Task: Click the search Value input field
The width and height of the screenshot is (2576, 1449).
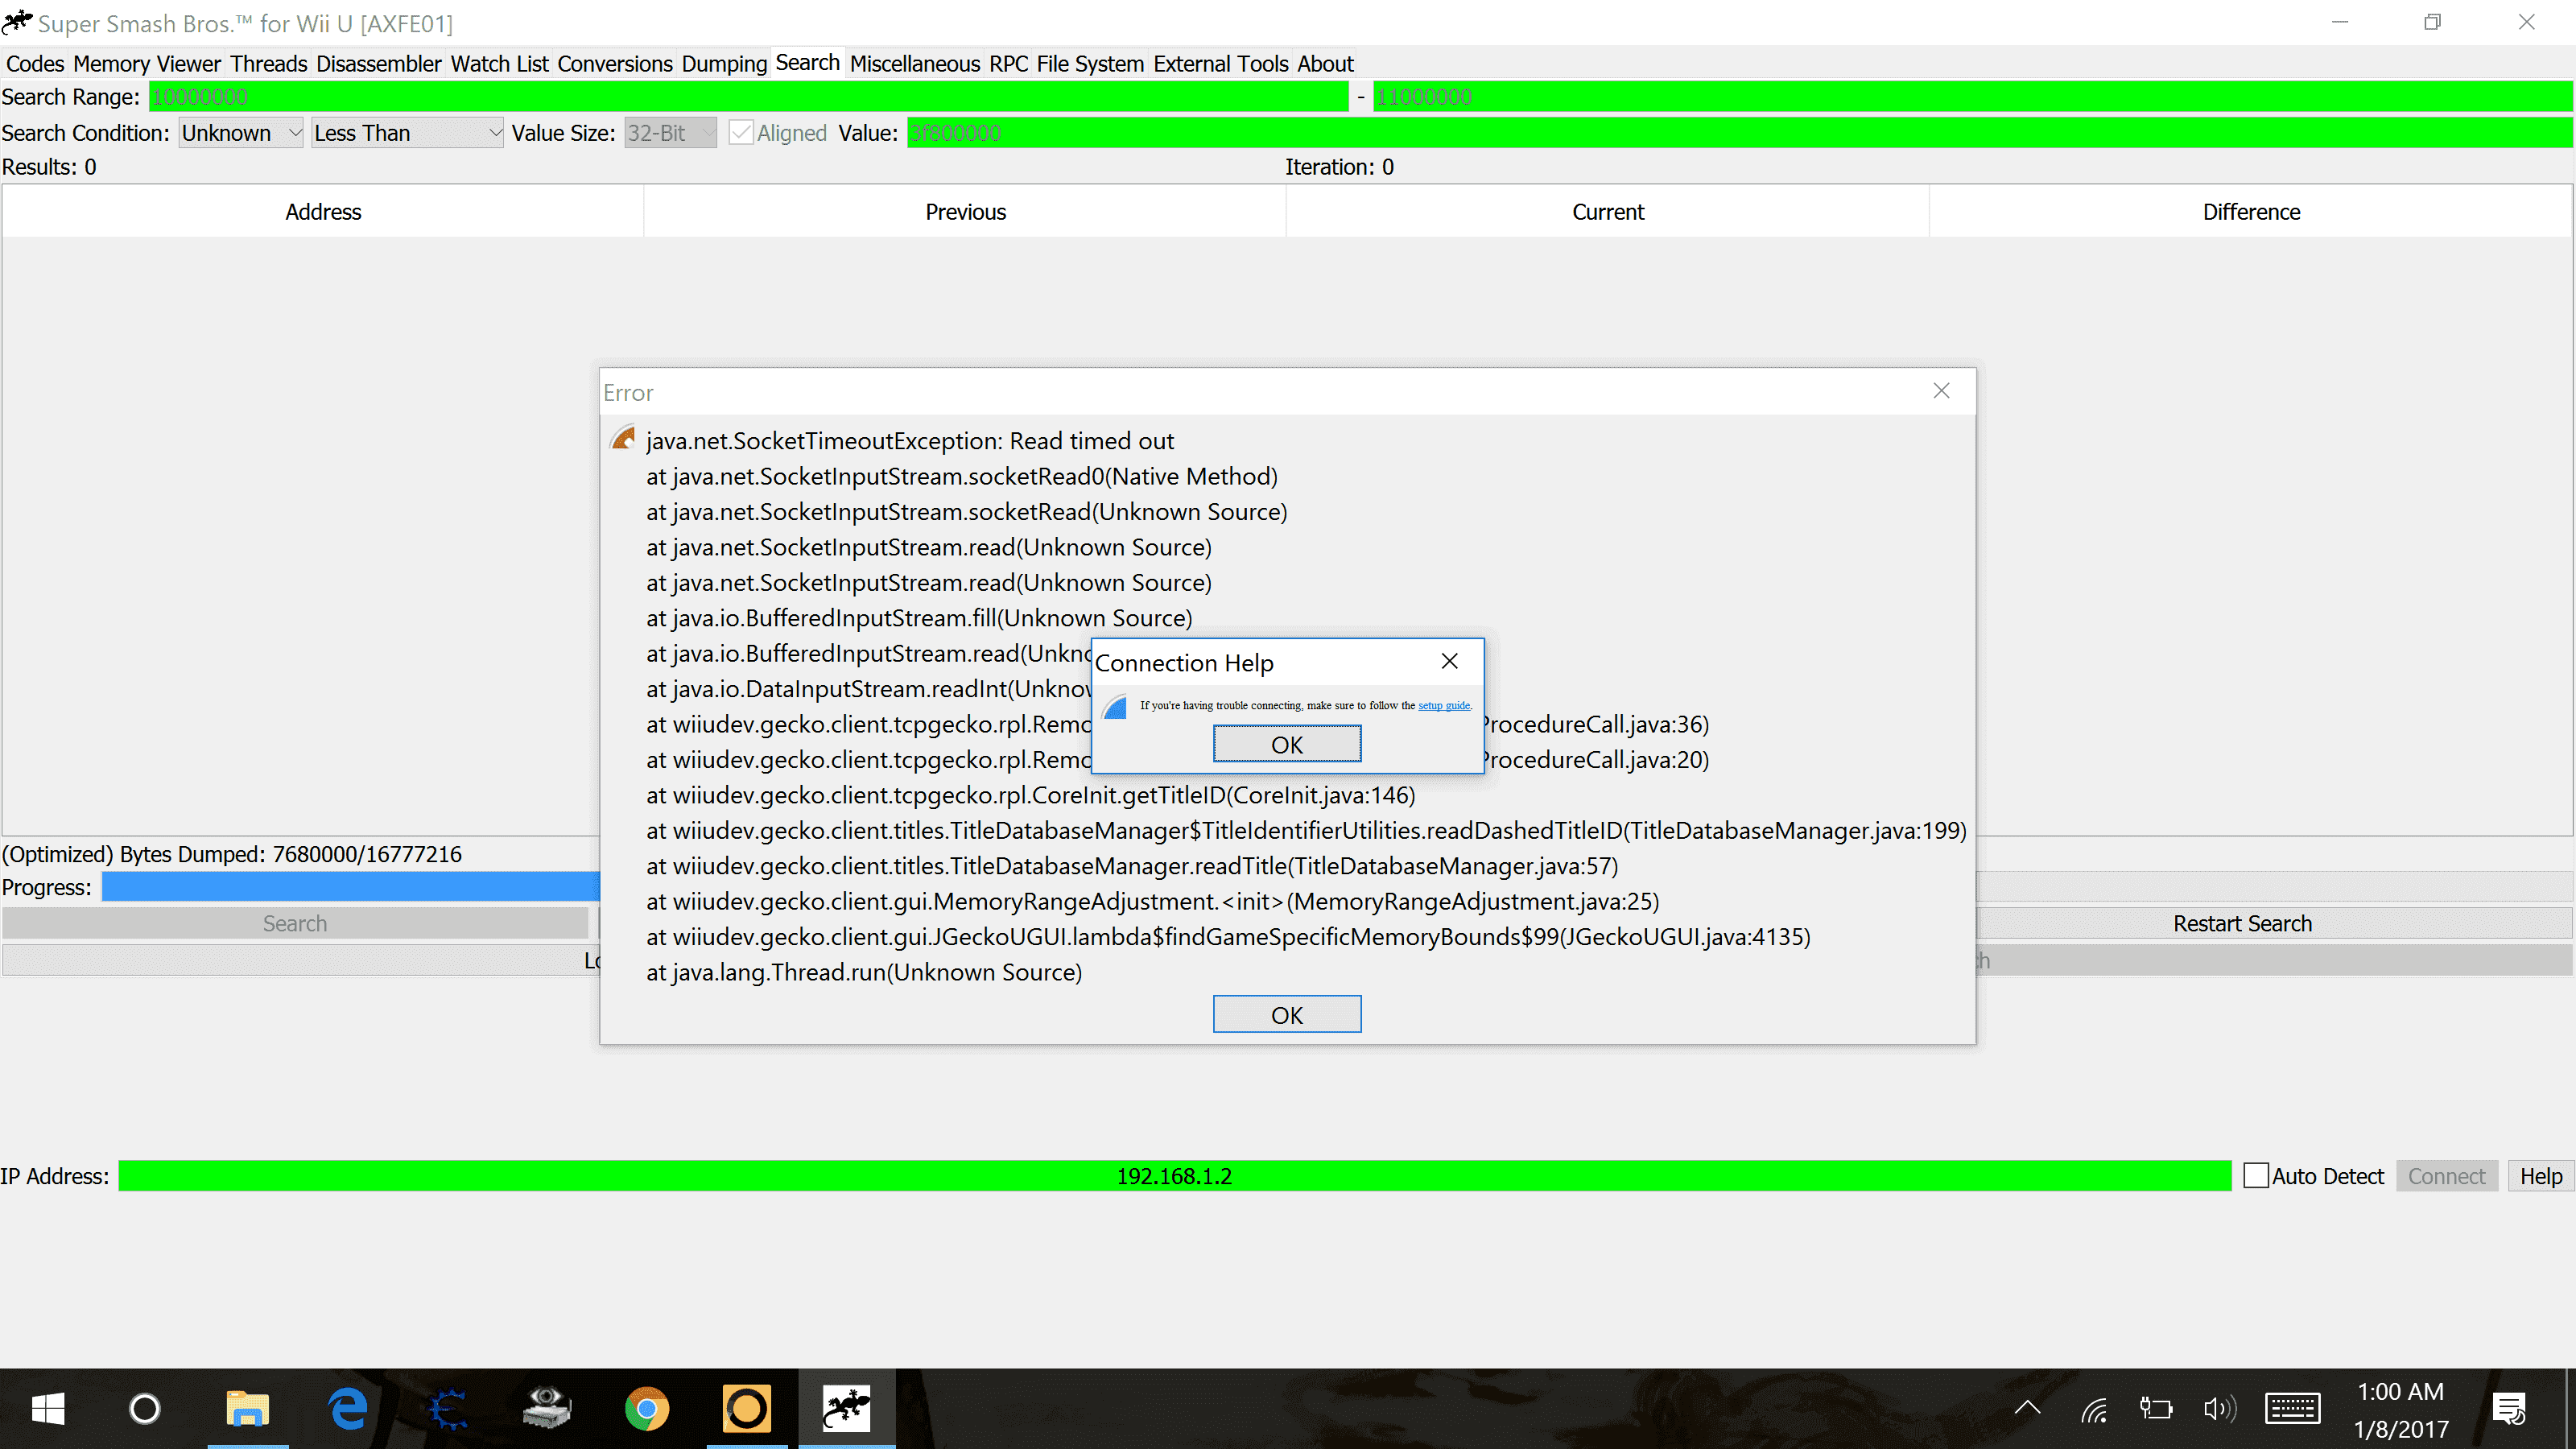Action: pyautogui.click(x=1739, y=133)
